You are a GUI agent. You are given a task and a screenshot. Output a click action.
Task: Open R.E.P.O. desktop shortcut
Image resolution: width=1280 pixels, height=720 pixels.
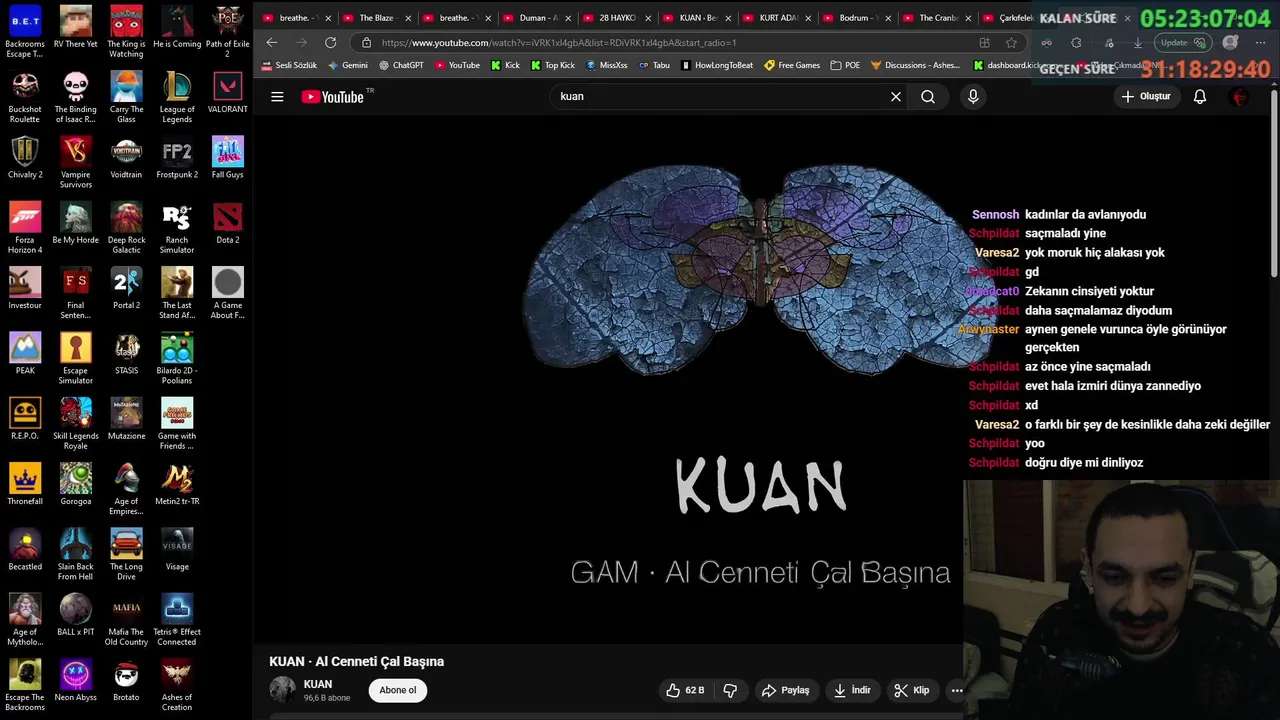[25, 418]
